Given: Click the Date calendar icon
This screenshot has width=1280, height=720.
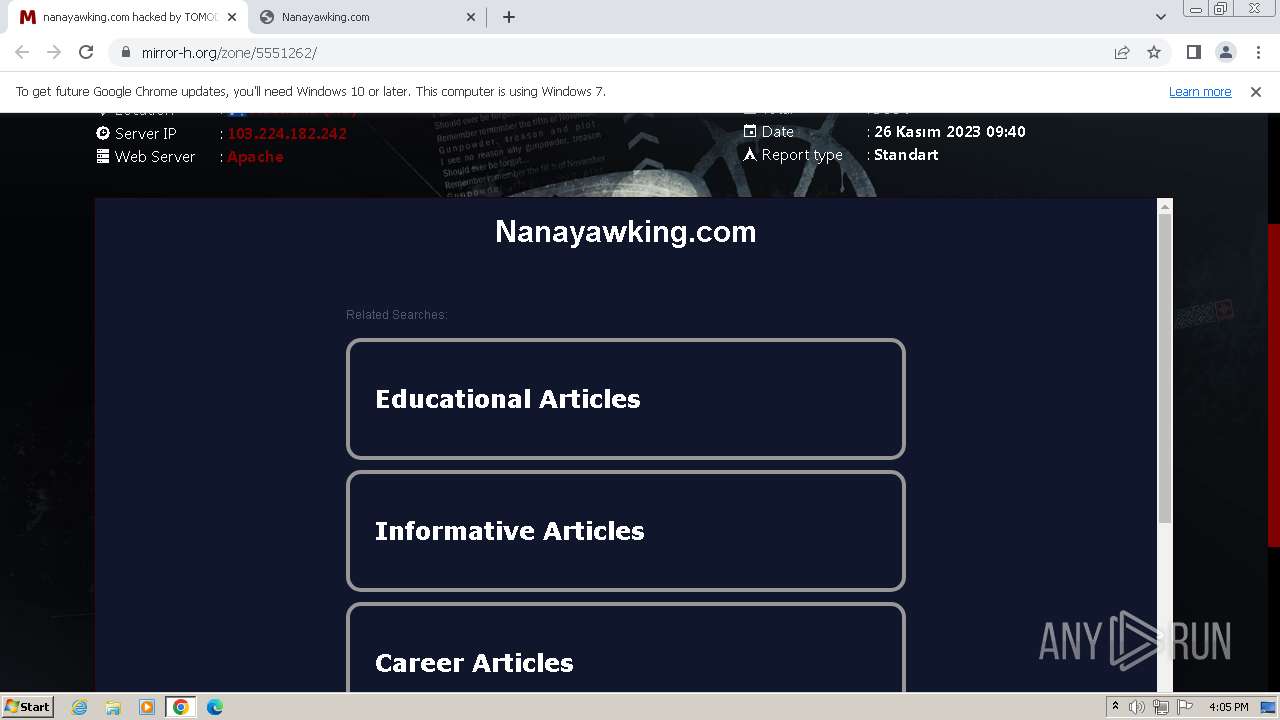Looking at the screenshot, I should coord(750,131).
